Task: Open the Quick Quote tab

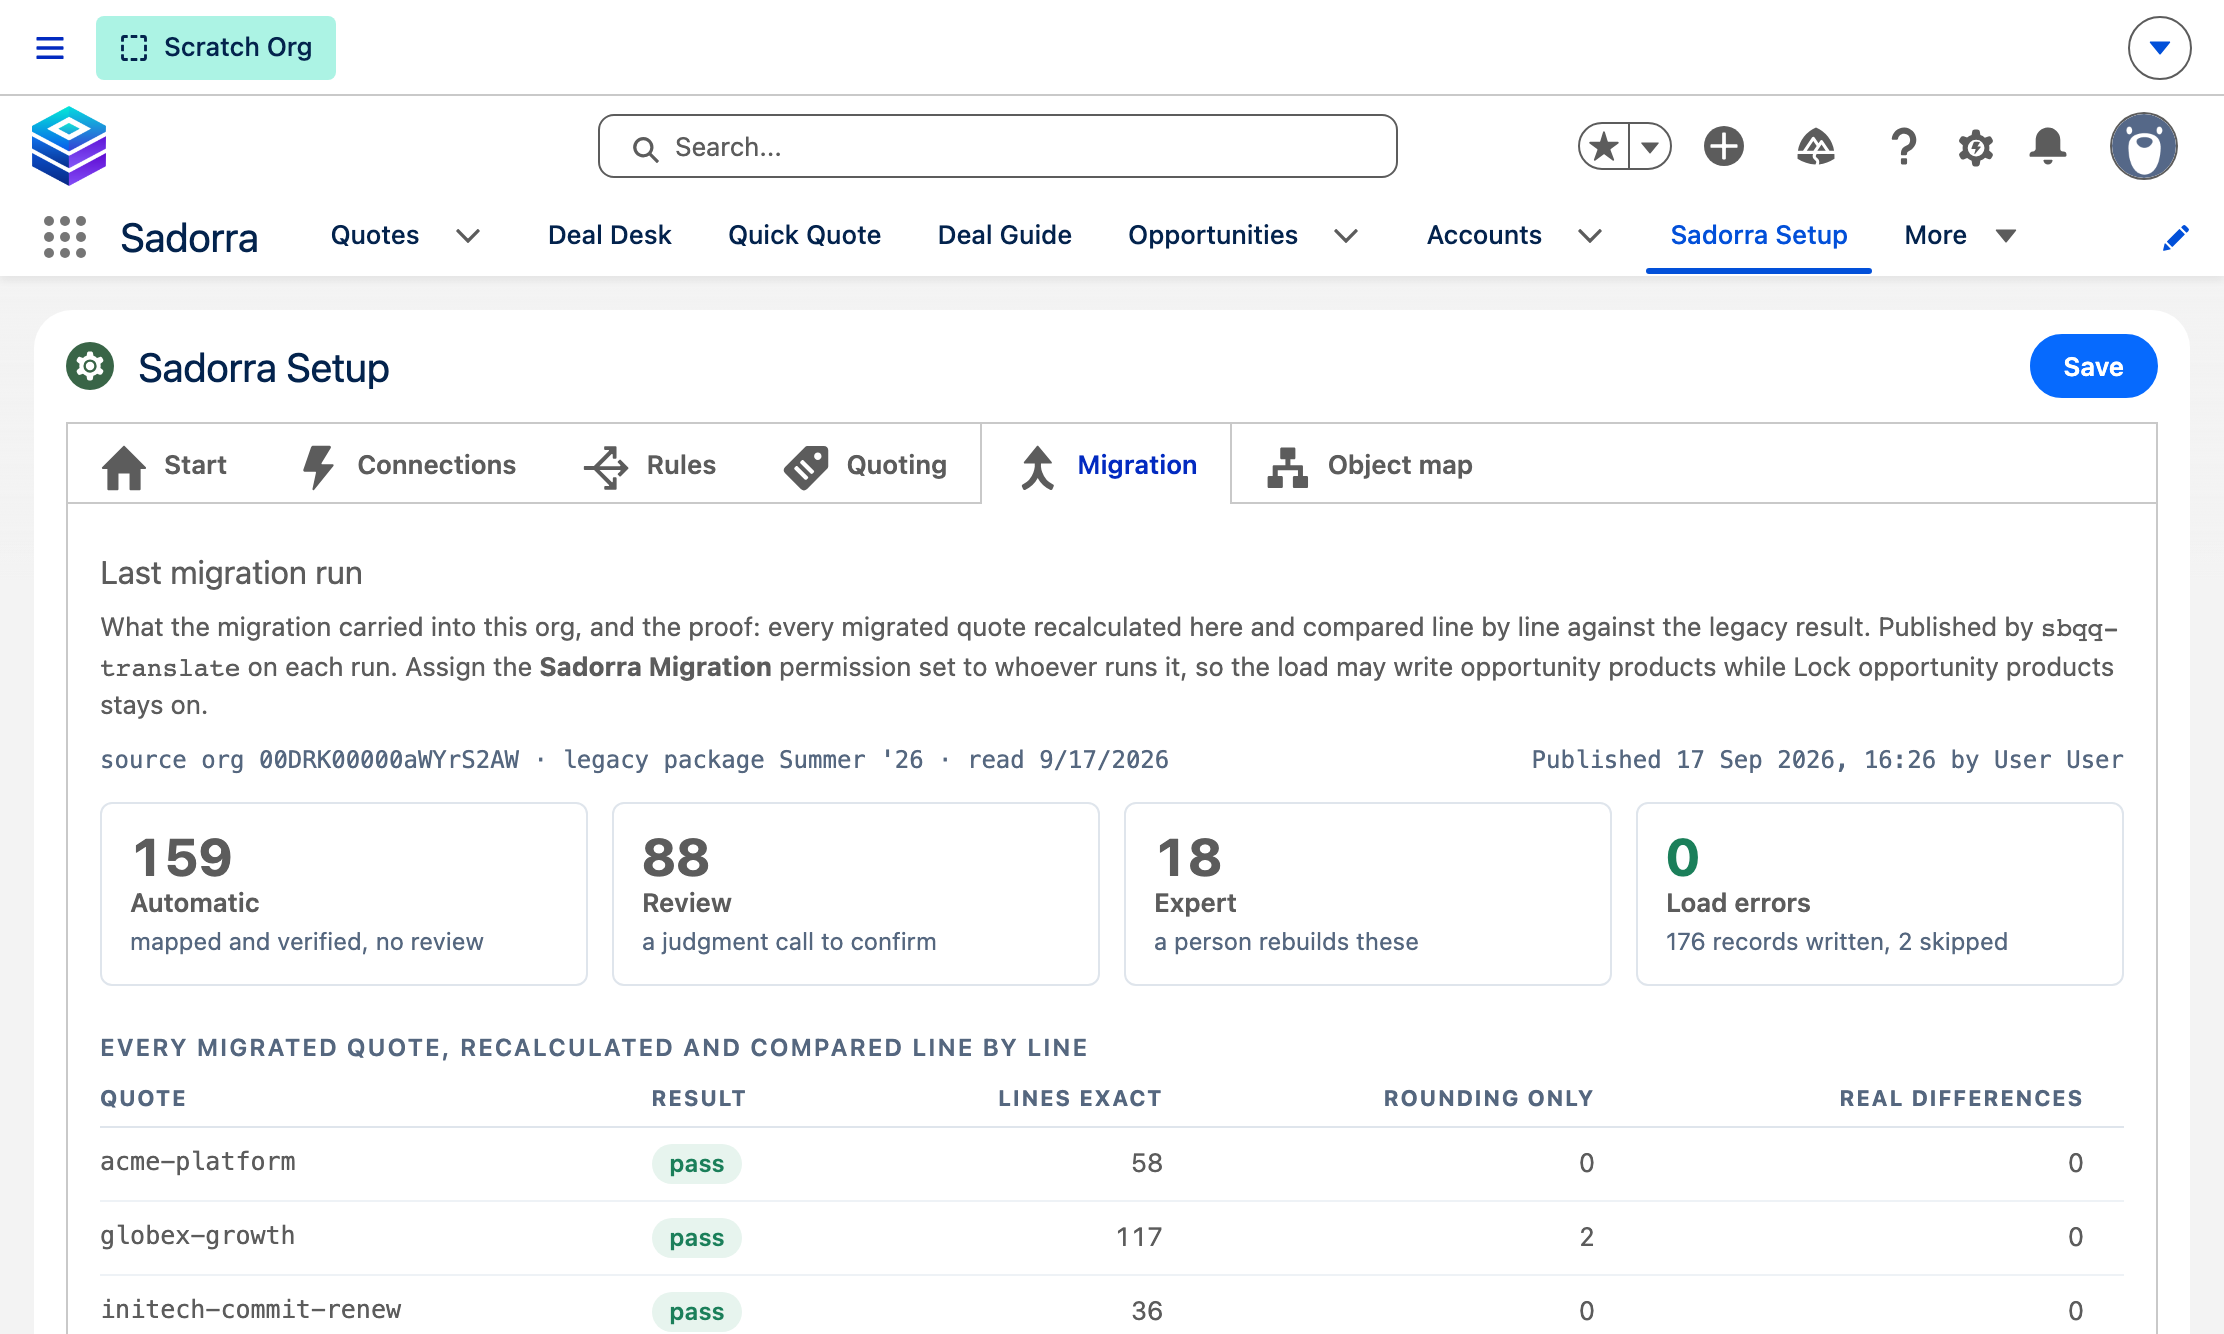Action: coord(804,235)
